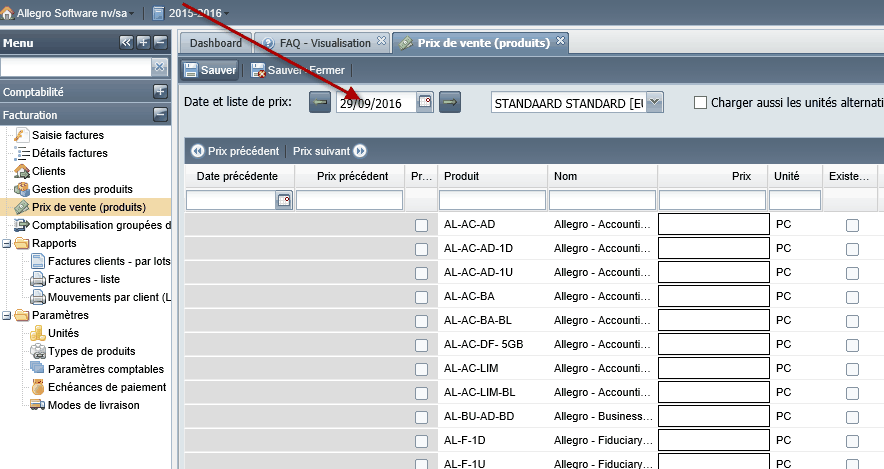Click the Prix filter field
The height and width of the screenshot is (469, 884).
[x=712, y=200]
